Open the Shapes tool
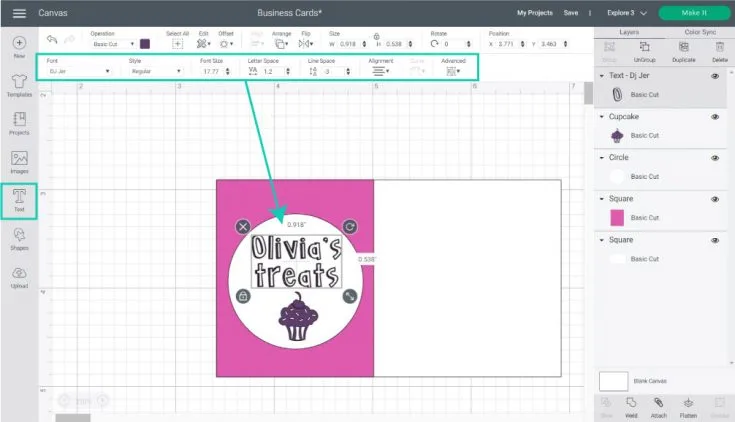This screenshot has width=735, height=422. (19, 239)
